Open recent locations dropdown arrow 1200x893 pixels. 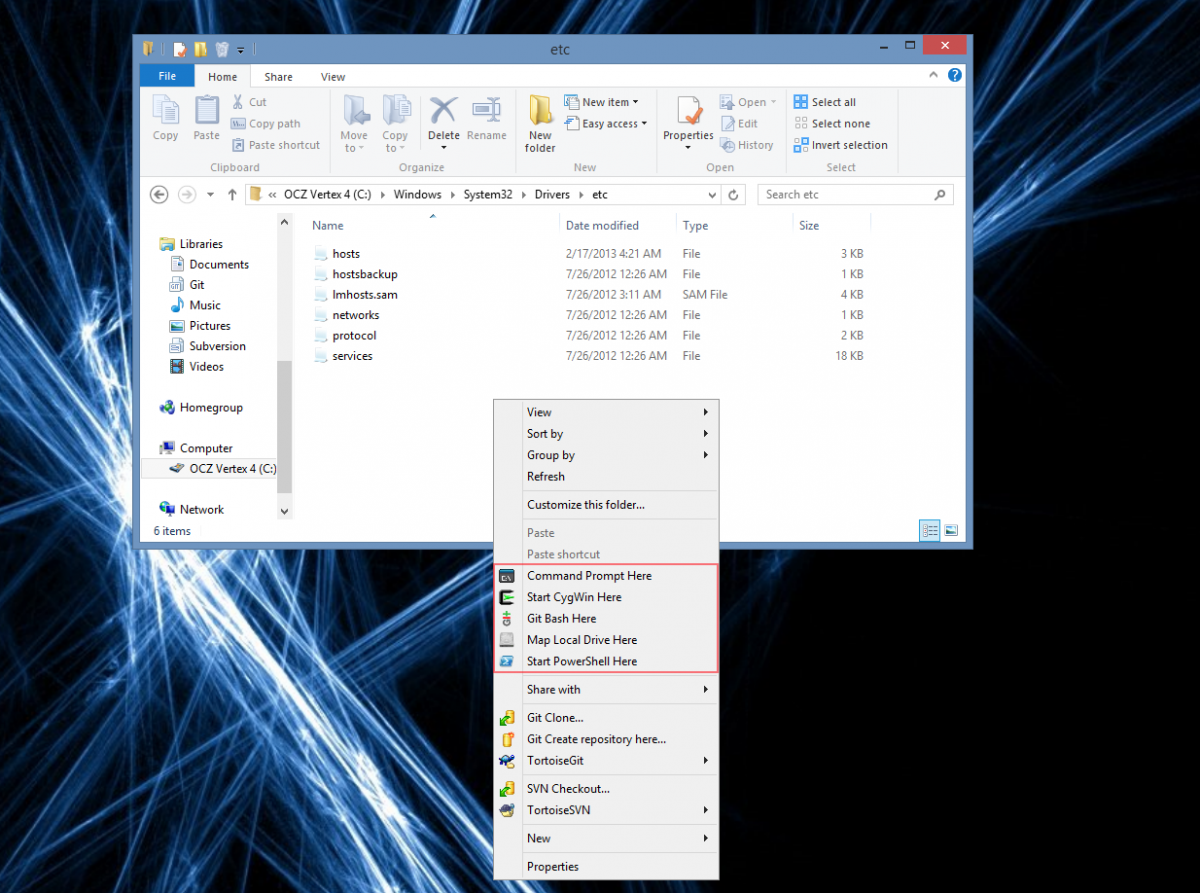[210, 195]
